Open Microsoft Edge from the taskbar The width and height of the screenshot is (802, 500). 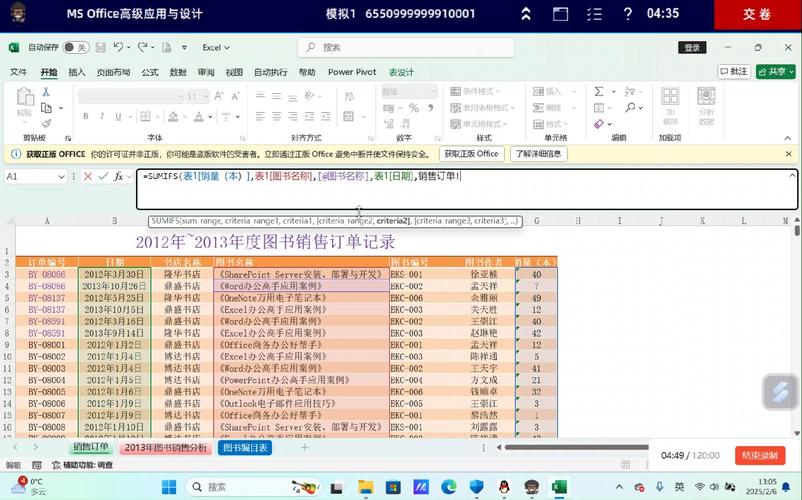pos(449,487)
